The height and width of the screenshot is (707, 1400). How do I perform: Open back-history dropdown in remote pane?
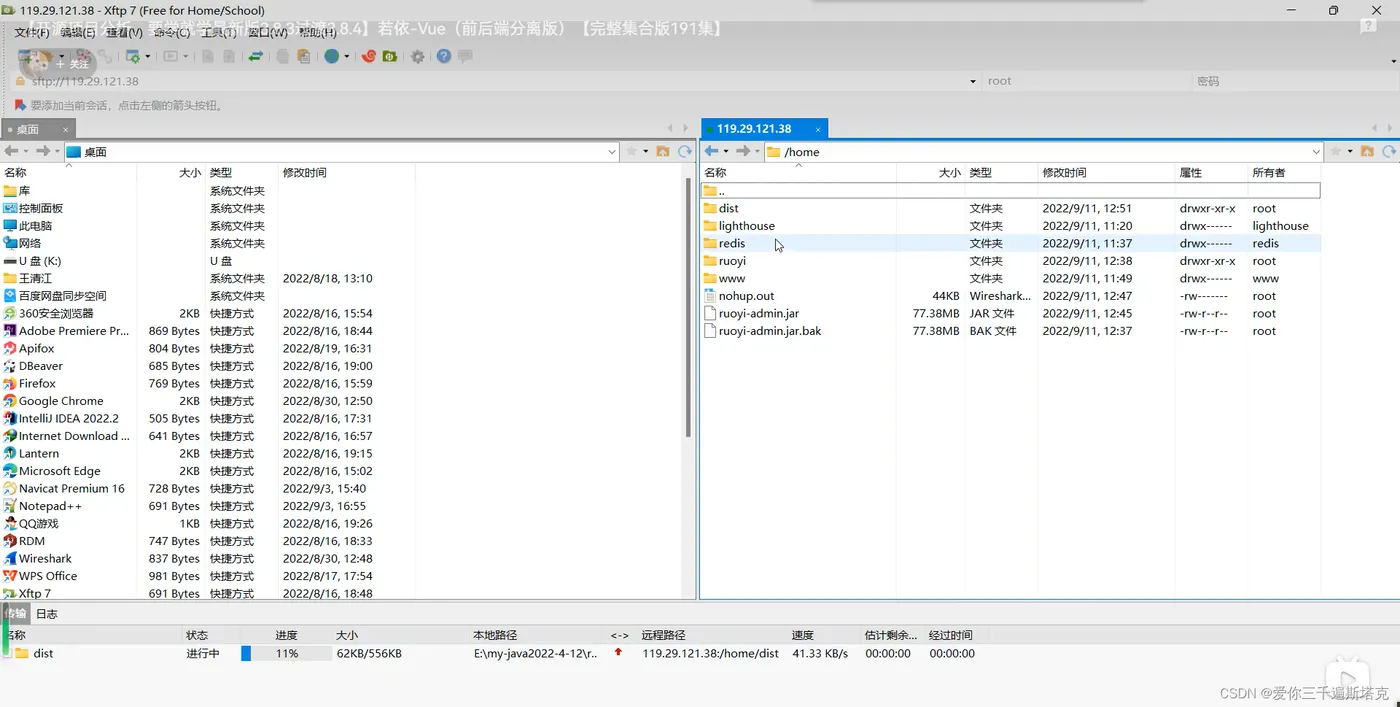(726, 152)
